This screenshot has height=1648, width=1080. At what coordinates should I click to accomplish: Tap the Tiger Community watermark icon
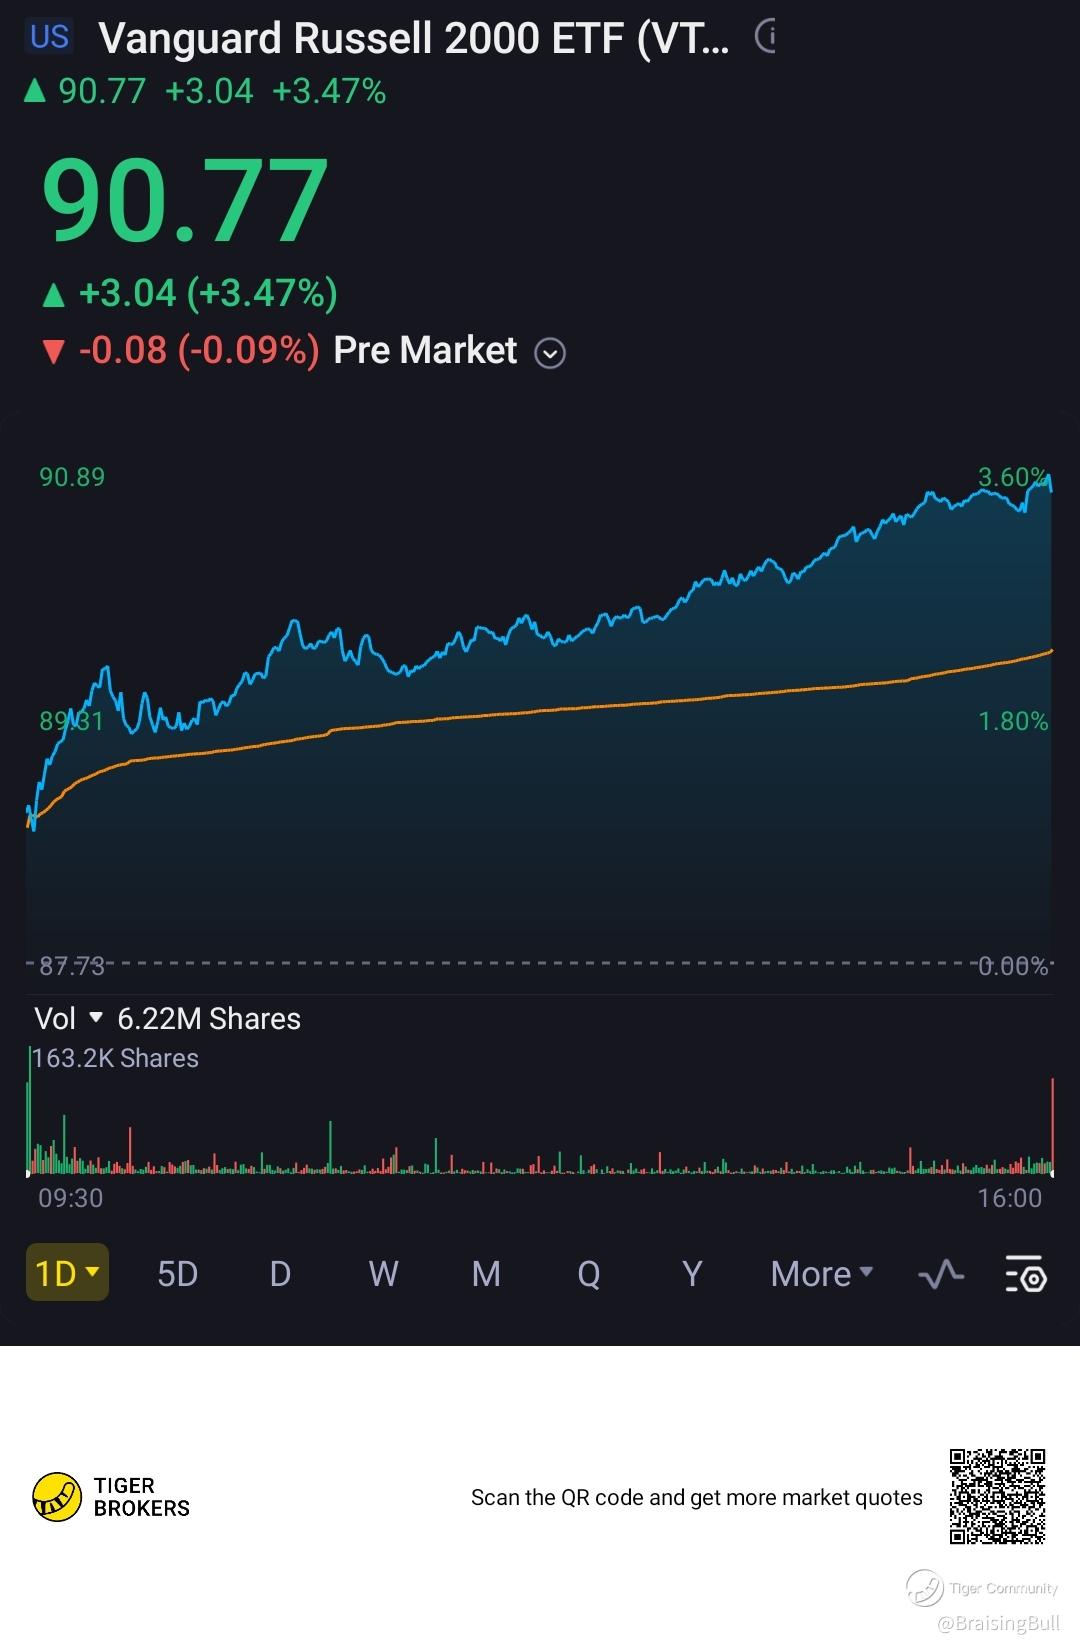tap(924, 1587)
